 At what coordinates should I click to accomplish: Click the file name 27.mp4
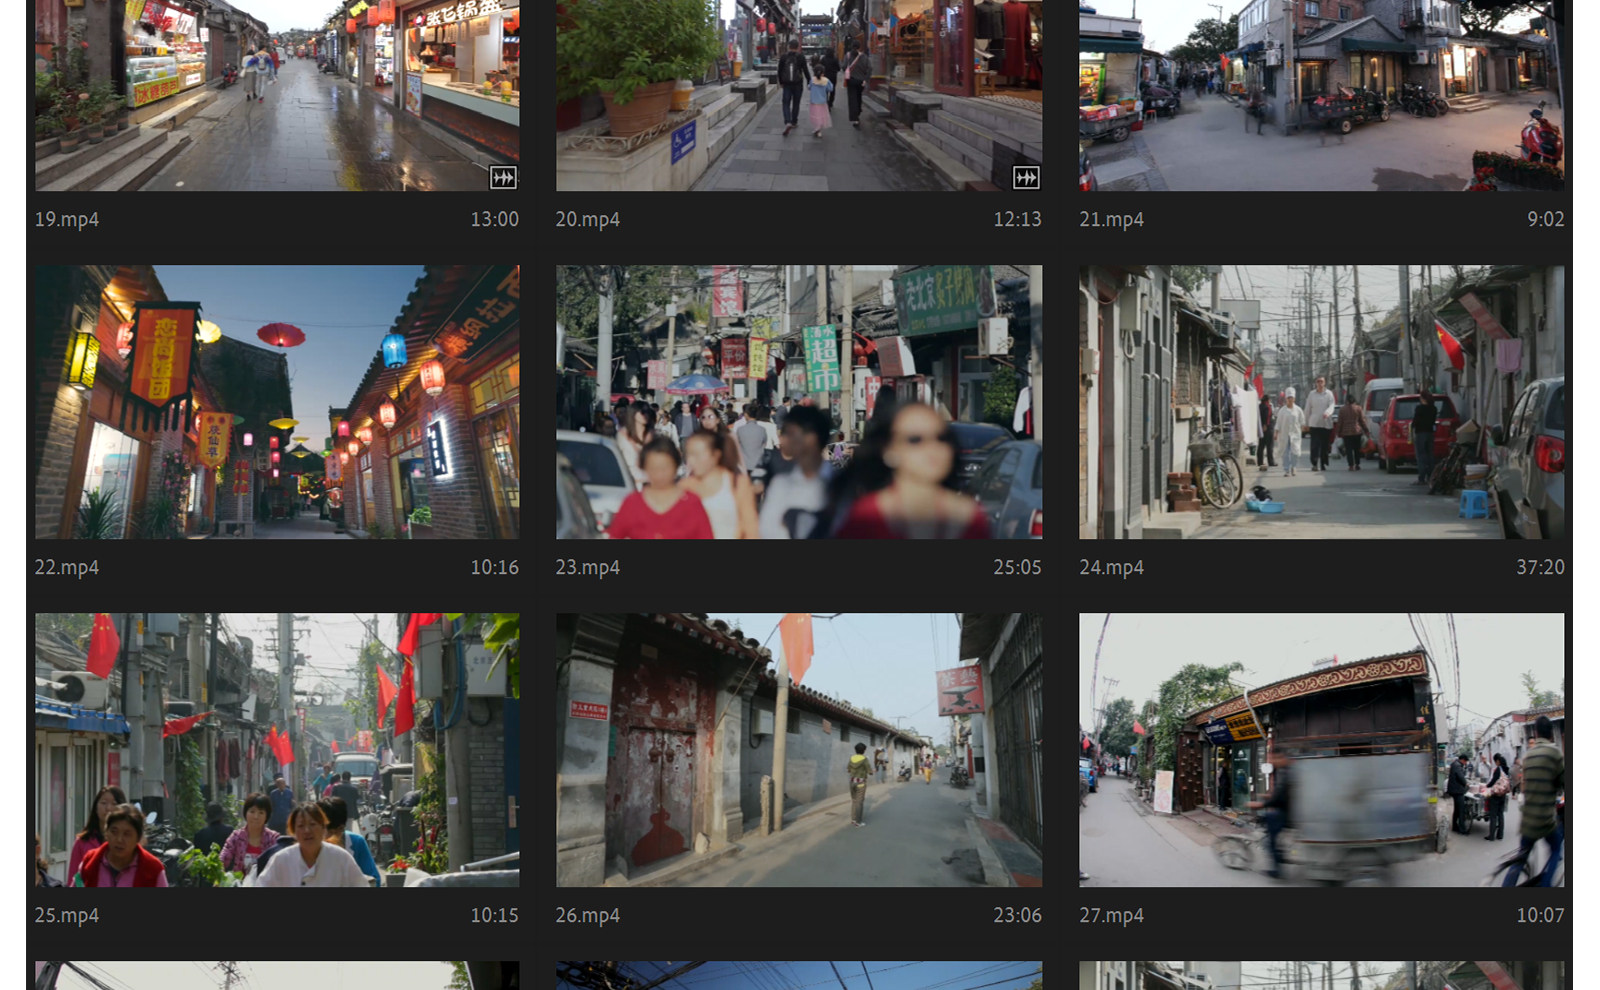1111,916
